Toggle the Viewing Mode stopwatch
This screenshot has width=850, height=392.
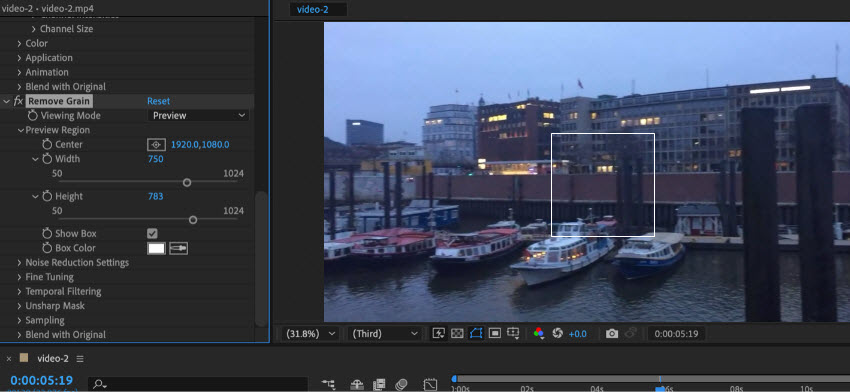click(33, 115)
